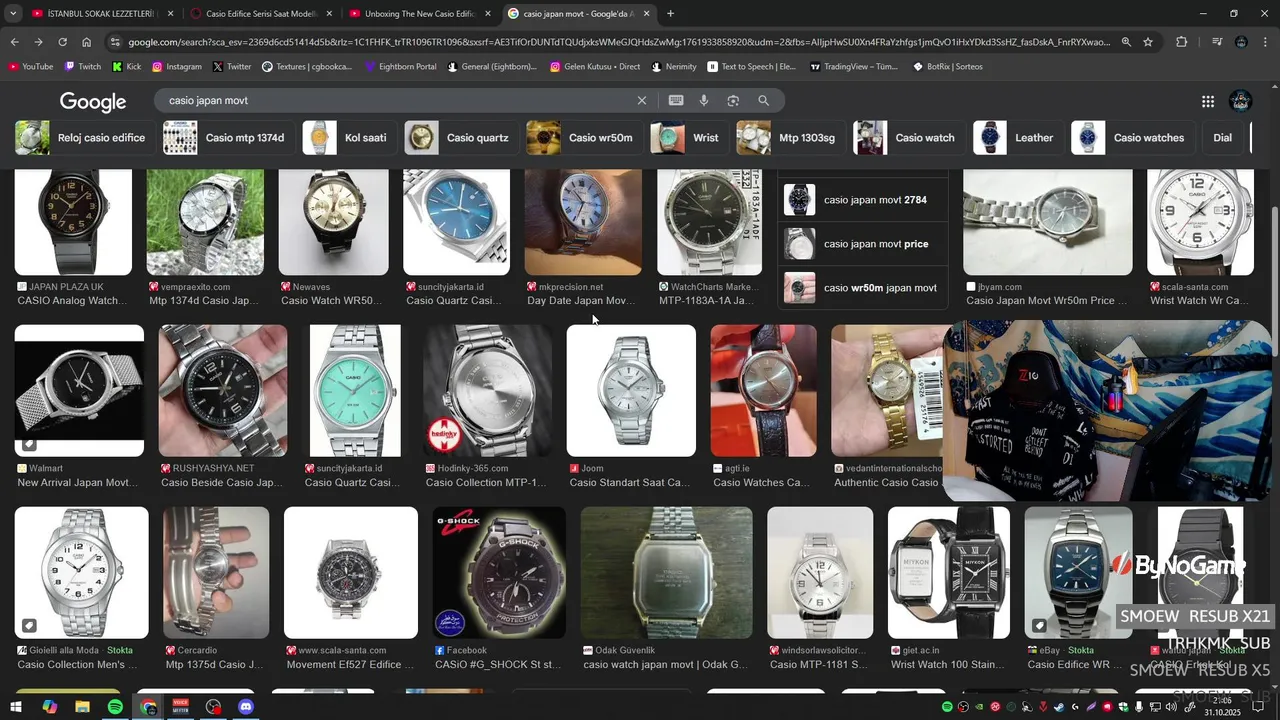Choose related search casio japan movt price
Image resolution: width=1280 pixels, height=720 pixels.
pyautogui.click(x=863, y=244)
